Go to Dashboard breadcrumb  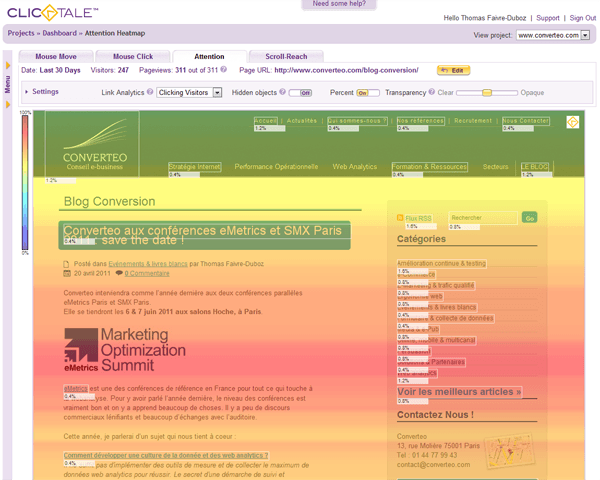click(x=60, y=33)
